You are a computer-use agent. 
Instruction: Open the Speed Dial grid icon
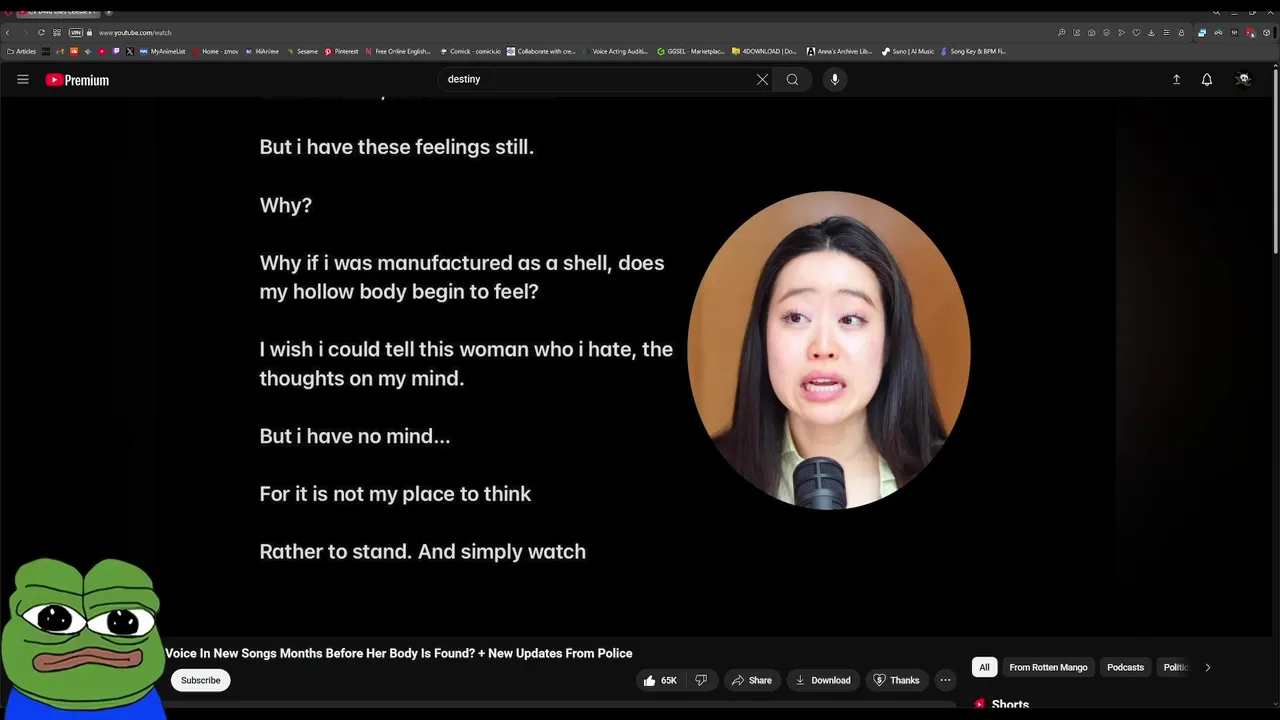point(57,33)
